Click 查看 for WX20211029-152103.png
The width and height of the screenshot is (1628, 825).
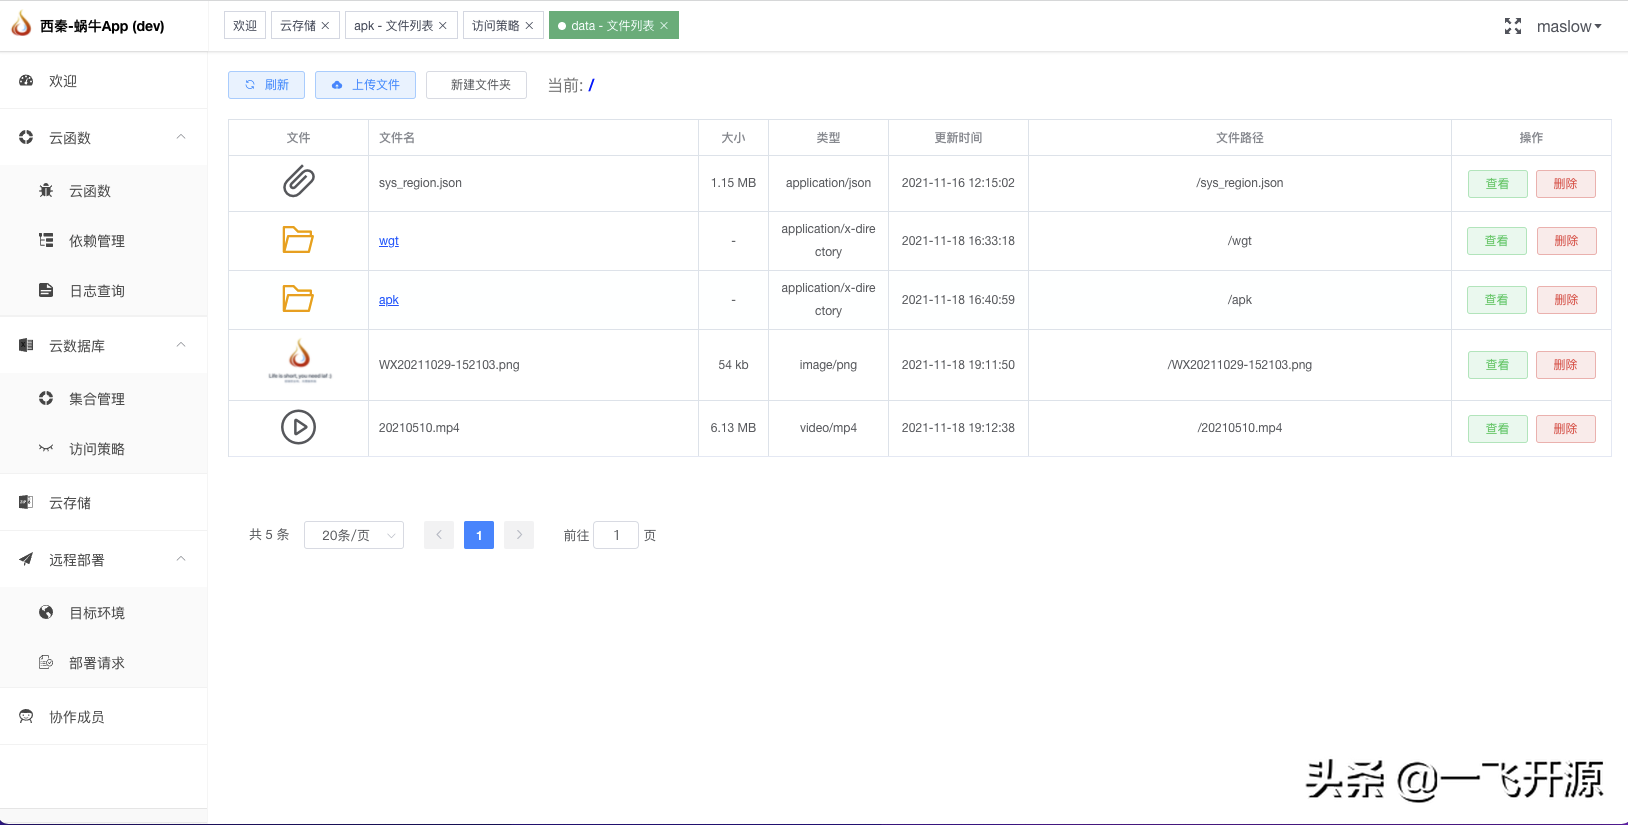(1497, 365)
